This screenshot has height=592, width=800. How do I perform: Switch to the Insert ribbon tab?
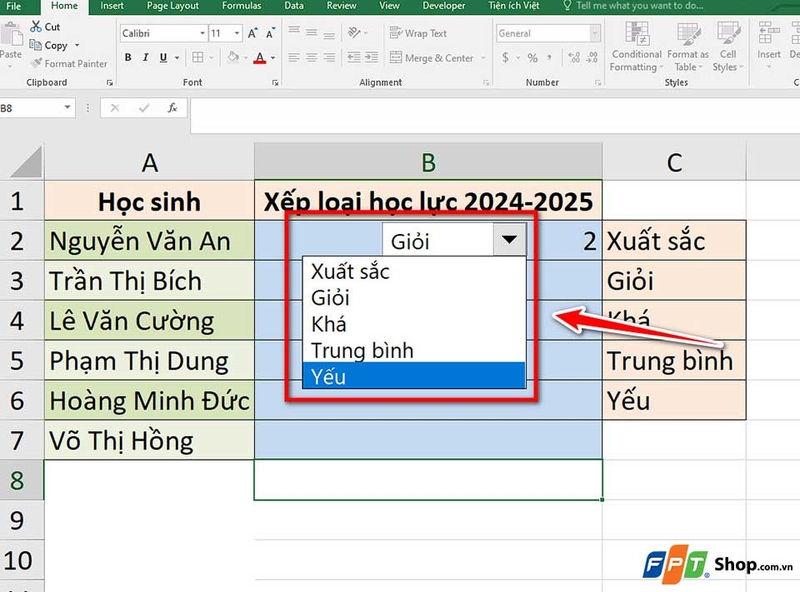point(111,6)
